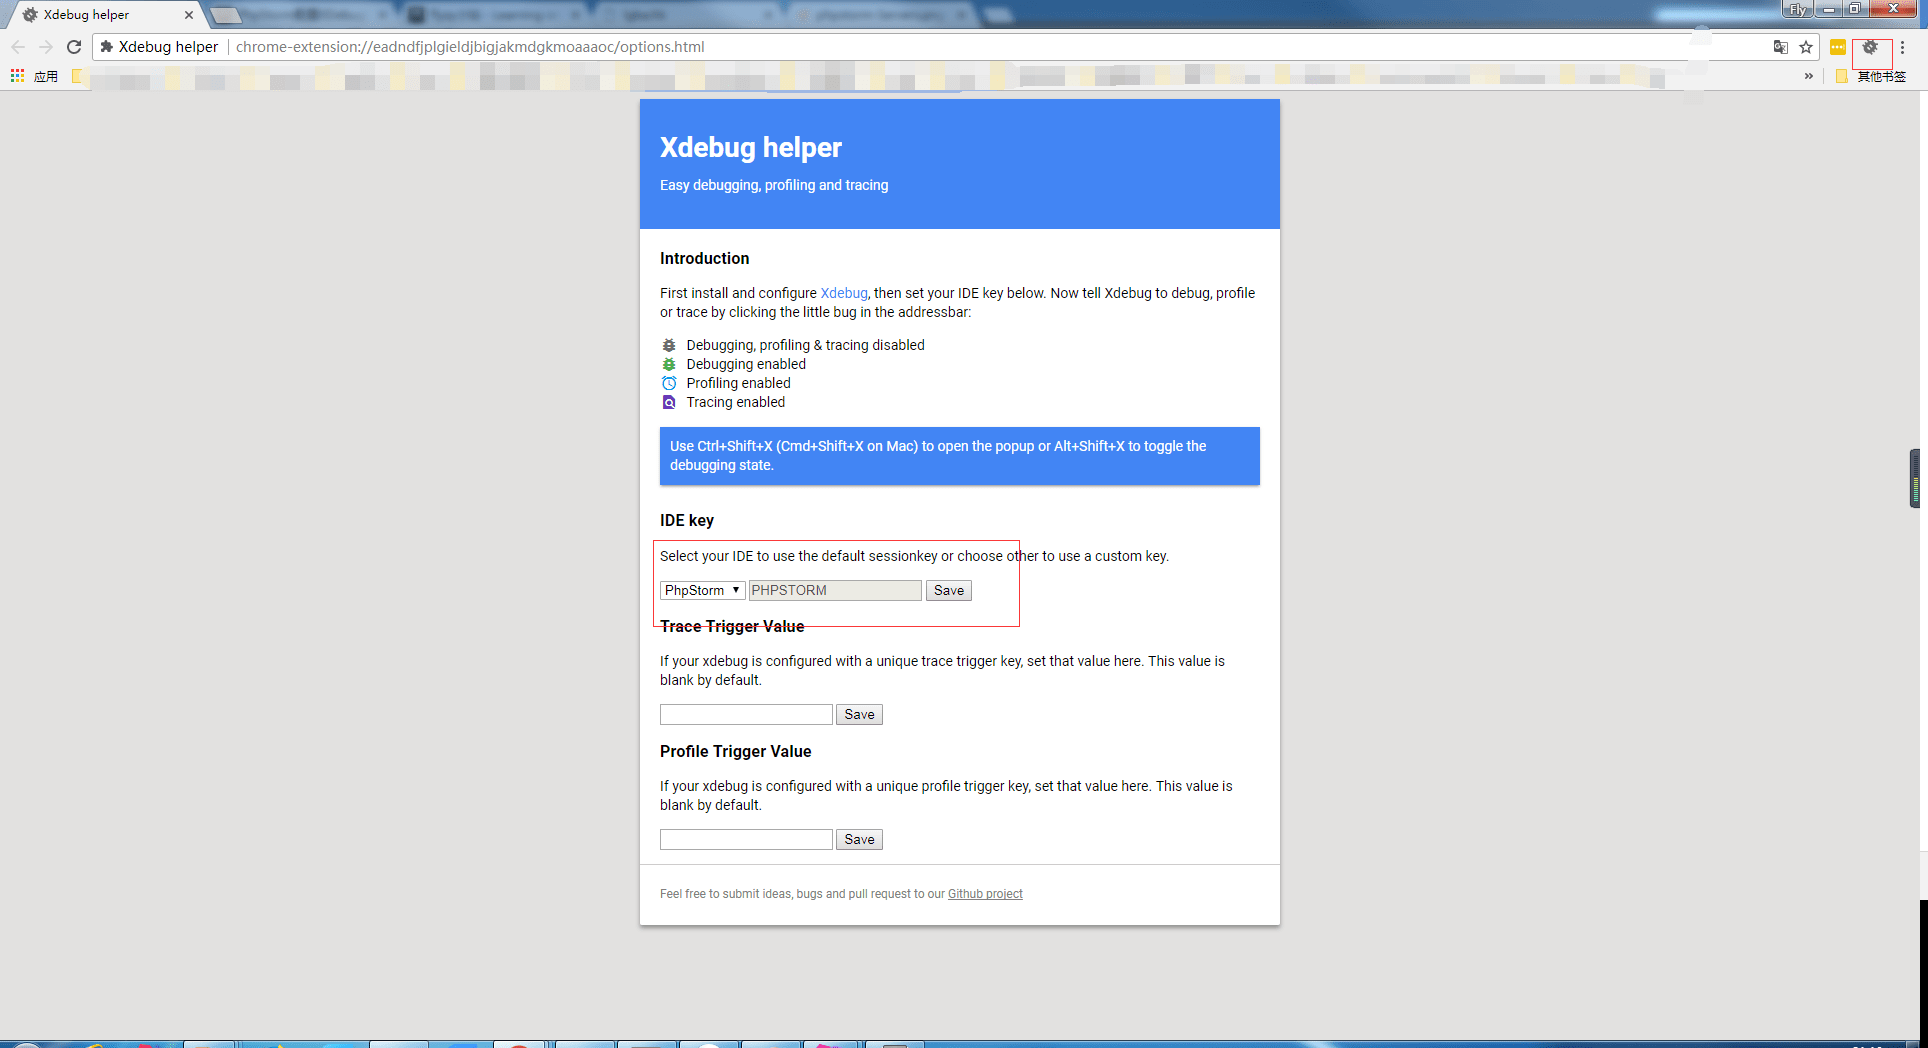Click the IDE key section heading

click(687, 520)
